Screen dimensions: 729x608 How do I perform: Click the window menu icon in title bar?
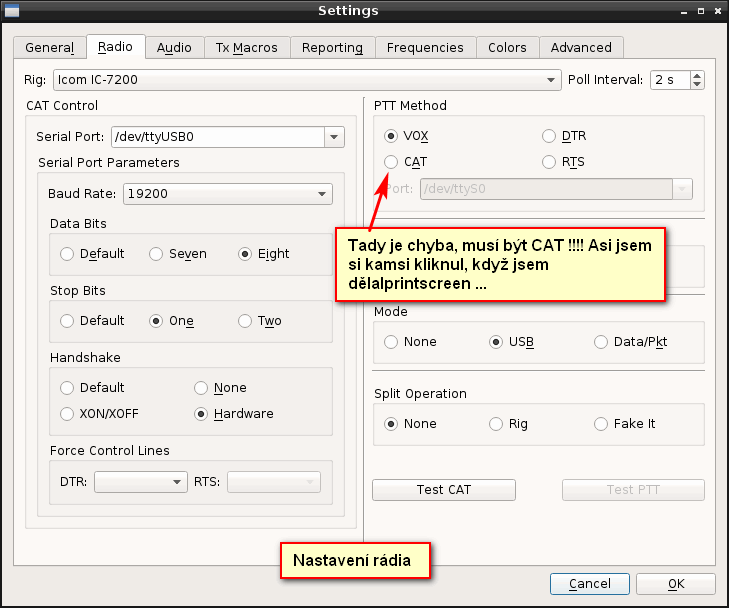click(x=12, y=11)
